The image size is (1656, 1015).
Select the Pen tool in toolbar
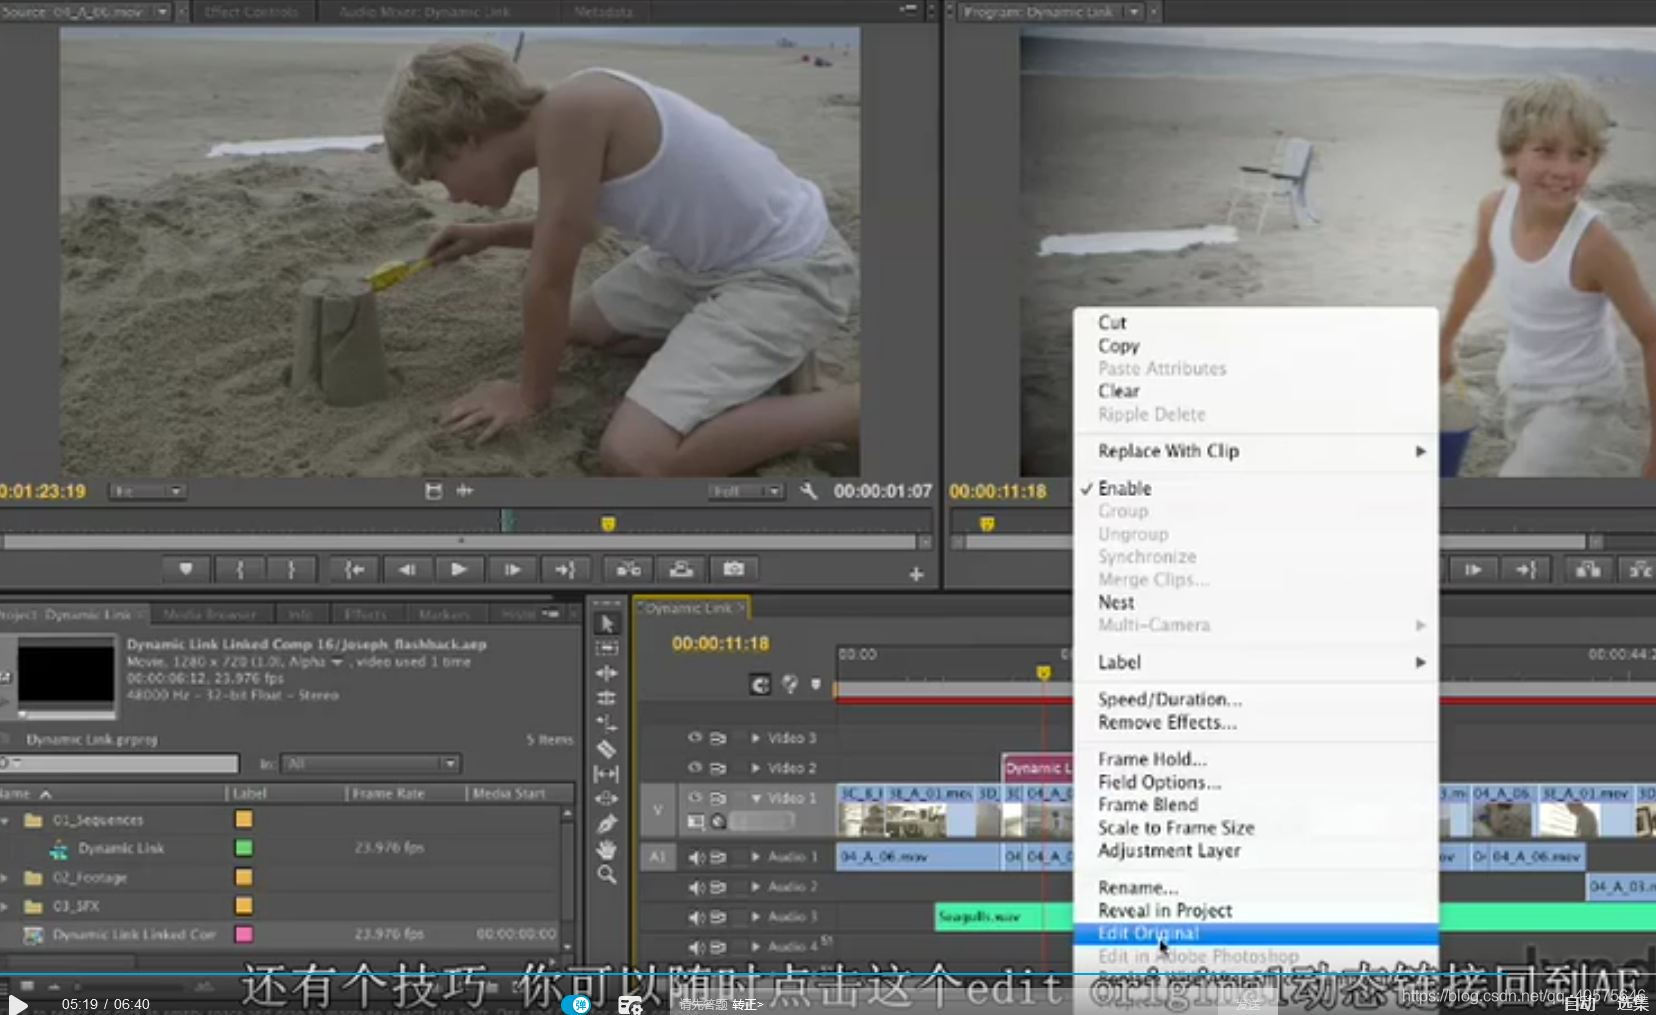pyautogui.click(x=606, y=824)
